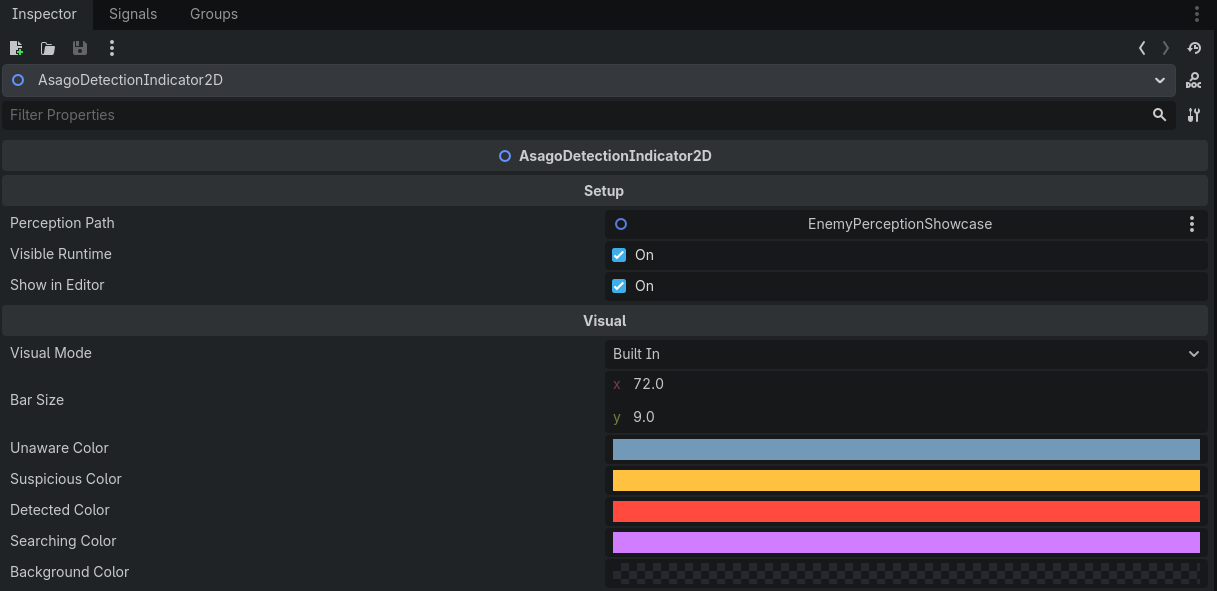This screenshot has width=1217, height=591.
Task: Click the Searching Color label
Action: 63,541
